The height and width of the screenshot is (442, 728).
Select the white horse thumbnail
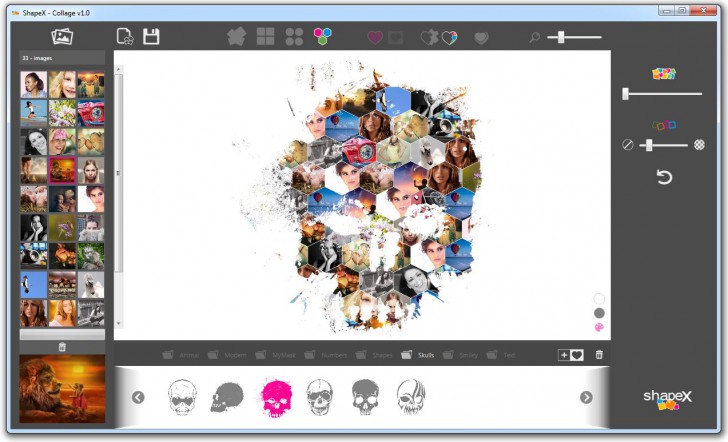91,285
